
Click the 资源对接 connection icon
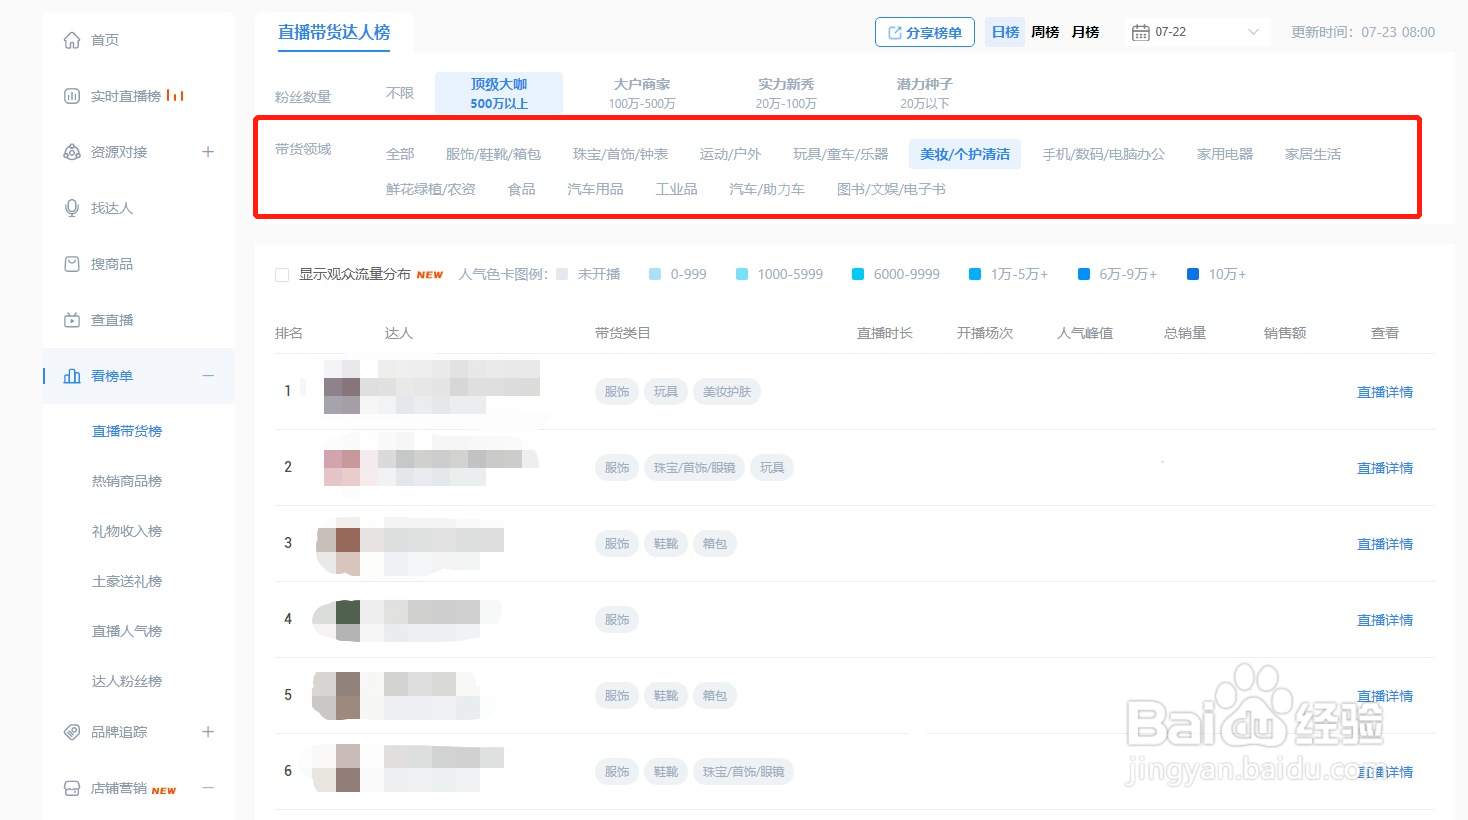71,151
